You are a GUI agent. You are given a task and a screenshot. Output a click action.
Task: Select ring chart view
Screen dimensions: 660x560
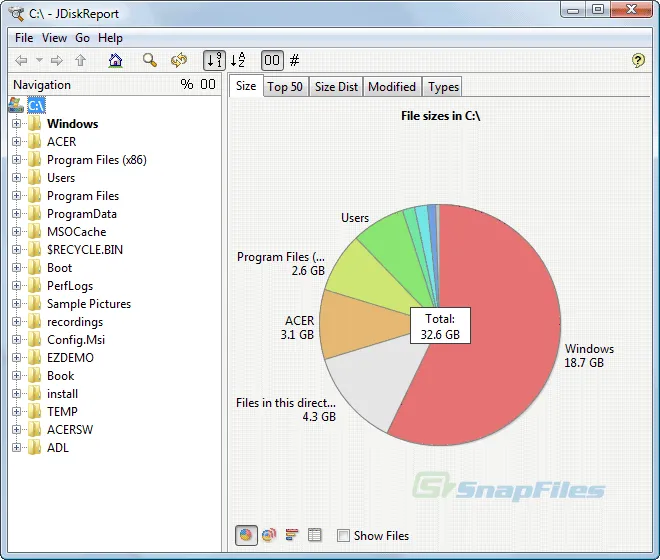tap(269, 535)
